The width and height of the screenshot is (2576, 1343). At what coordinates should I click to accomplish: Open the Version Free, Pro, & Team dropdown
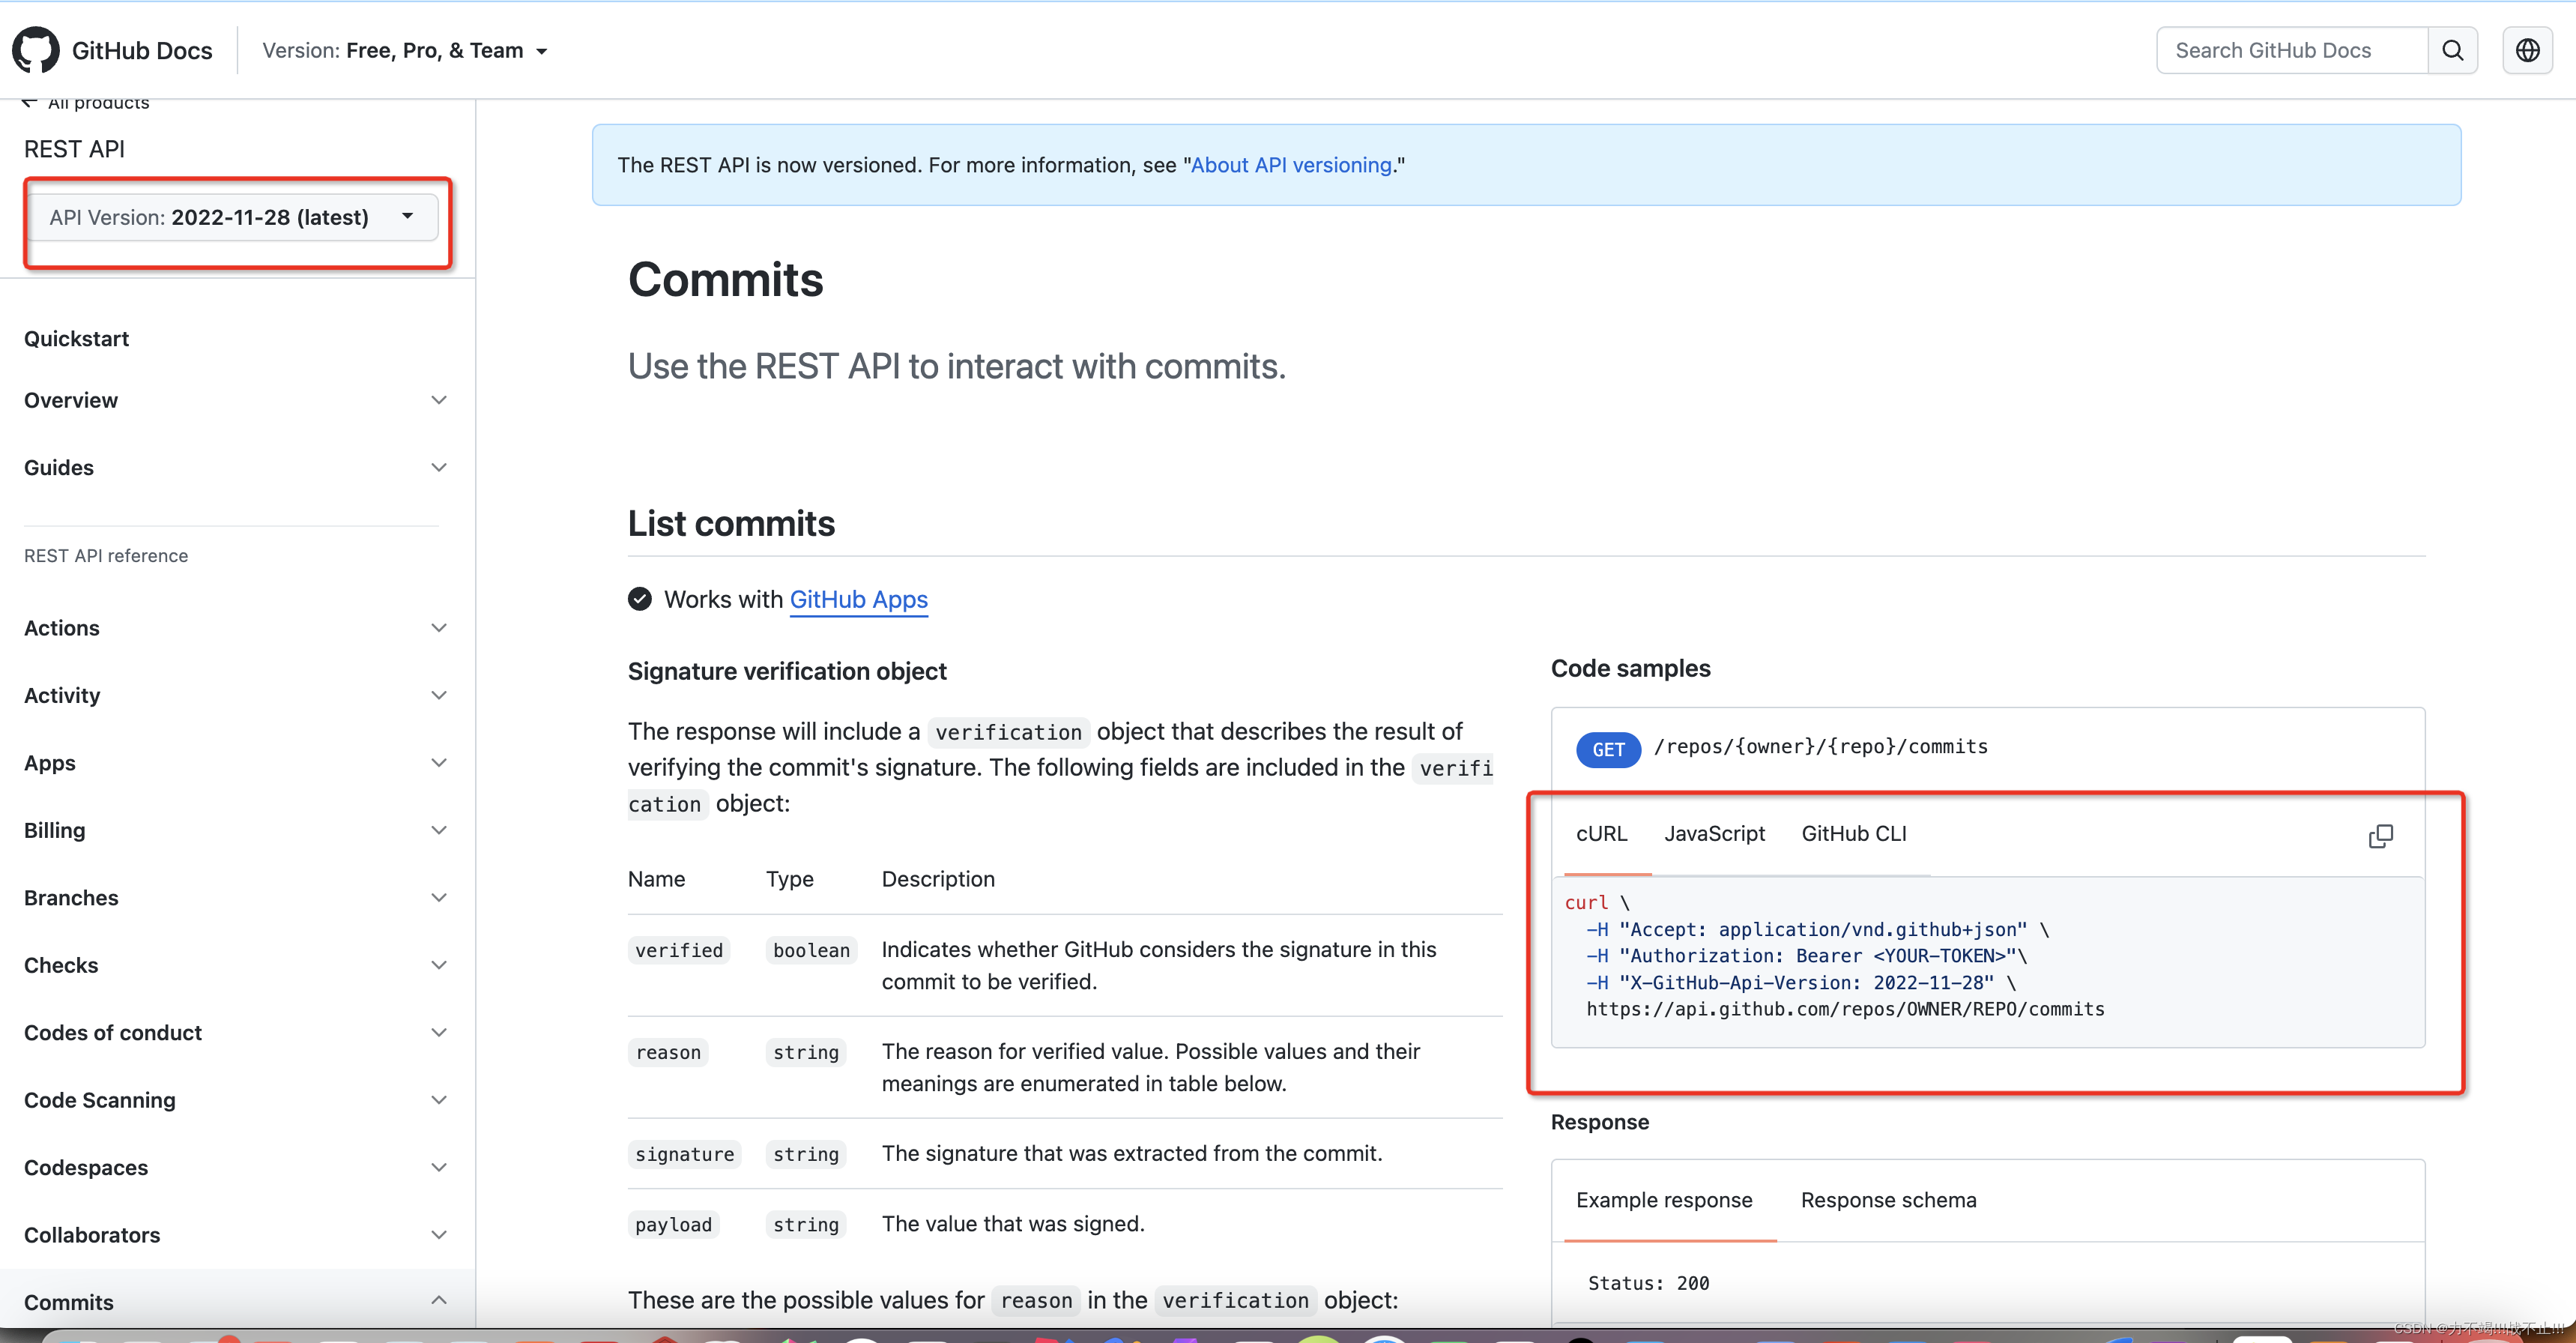(x=405, y=51)
